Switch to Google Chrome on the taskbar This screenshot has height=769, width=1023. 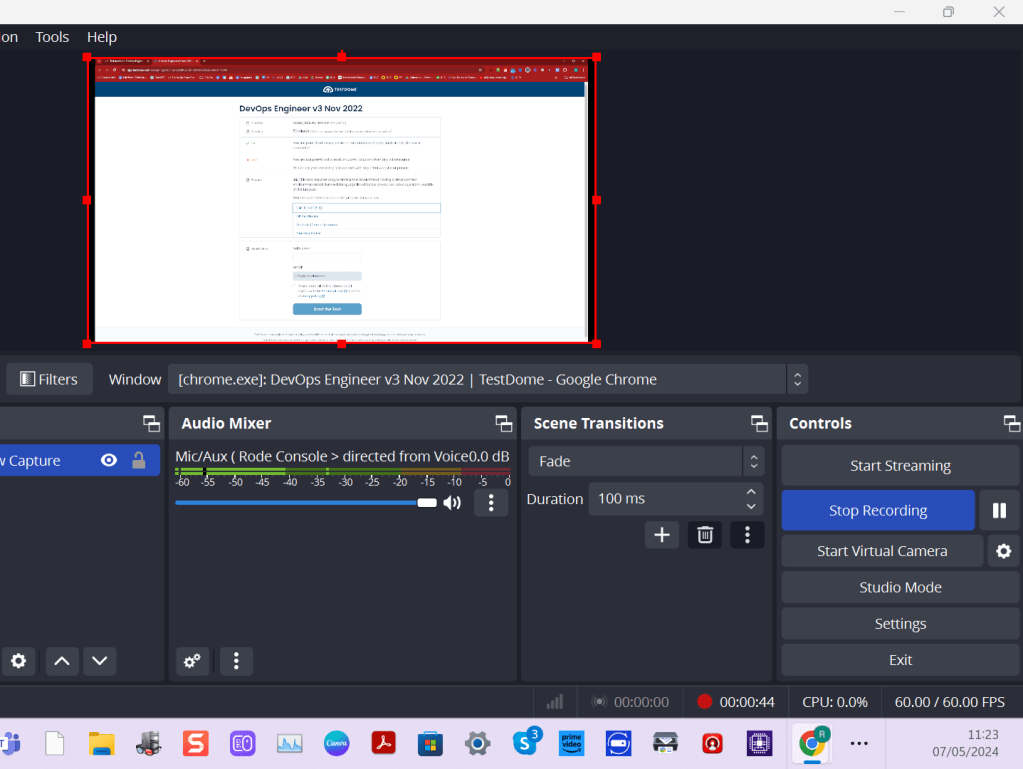pyautogui.click(x=812, y=744)
